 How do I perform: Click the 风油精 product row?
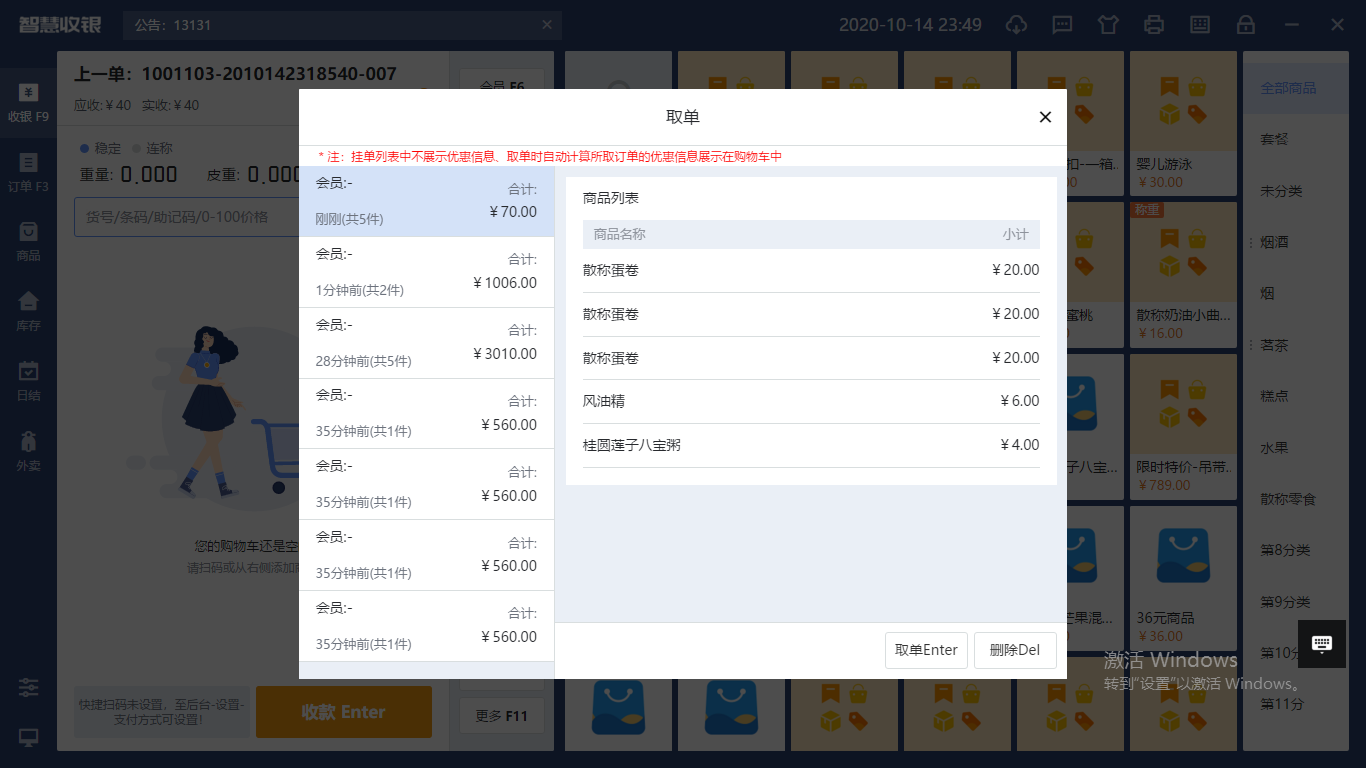coord(811,401)
